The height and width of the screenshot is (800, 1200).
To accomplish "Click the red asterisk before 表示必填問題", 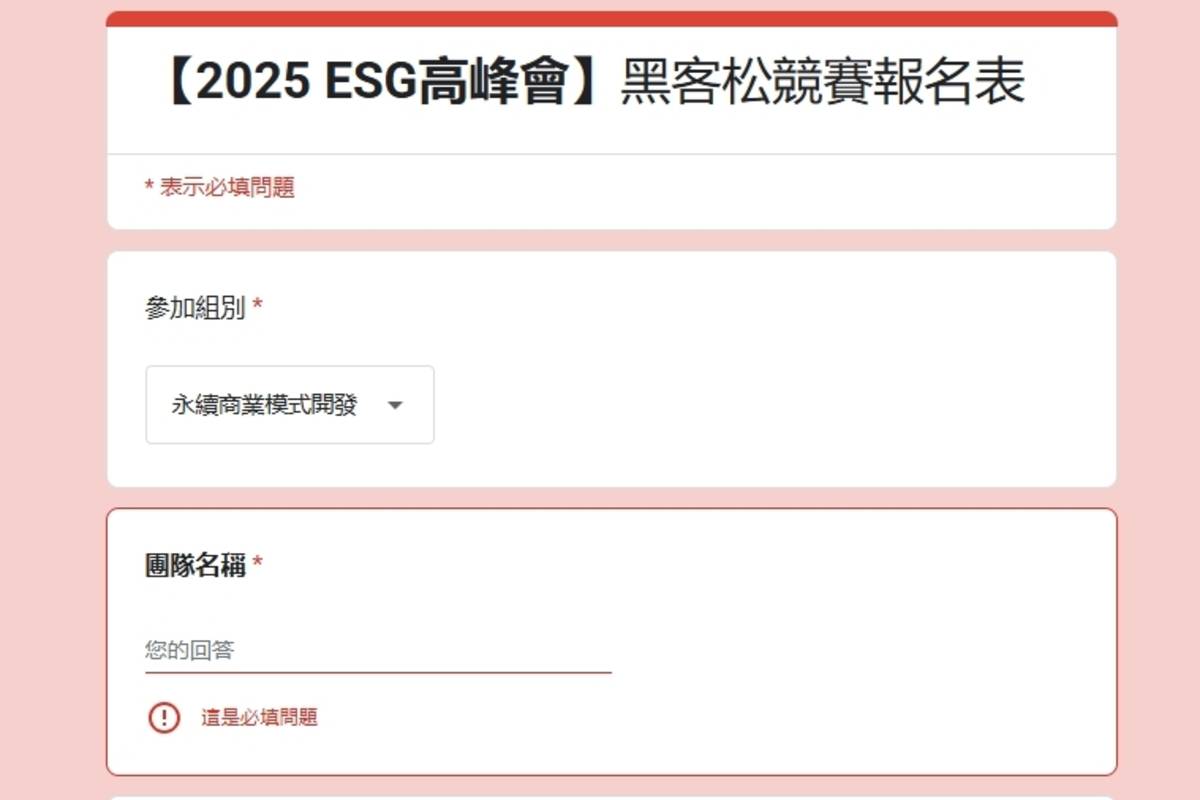I will coord(149,185).
